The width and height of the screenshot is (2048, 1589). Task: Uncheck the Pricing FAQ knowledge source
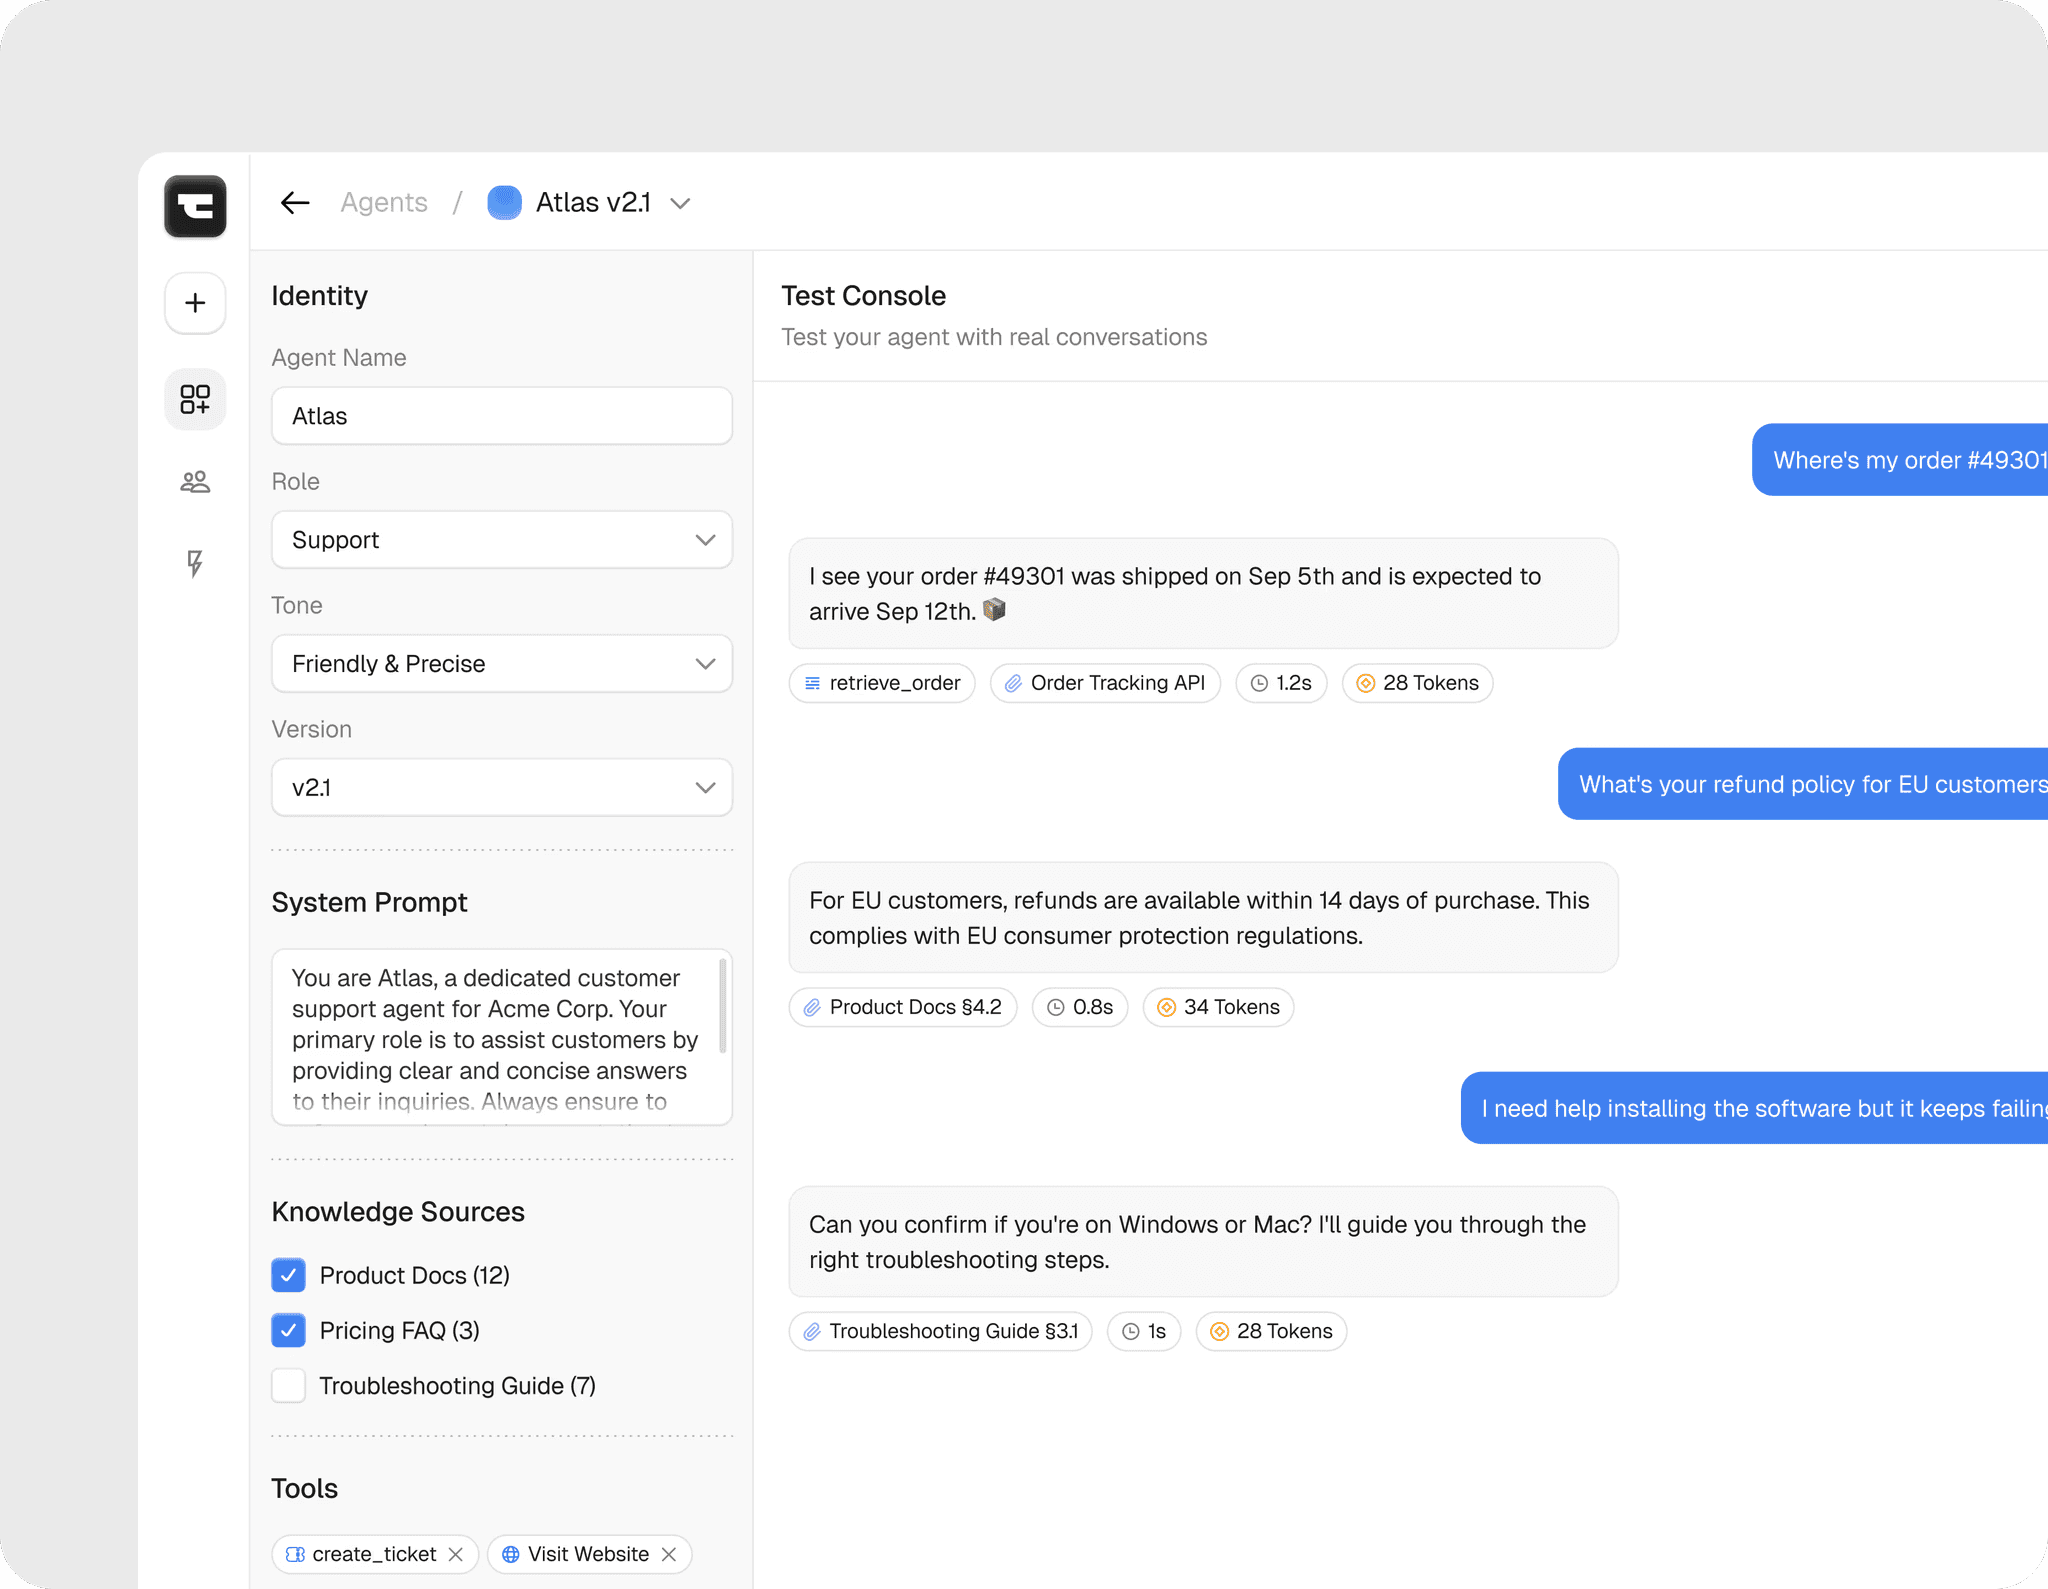(289, 1330)
